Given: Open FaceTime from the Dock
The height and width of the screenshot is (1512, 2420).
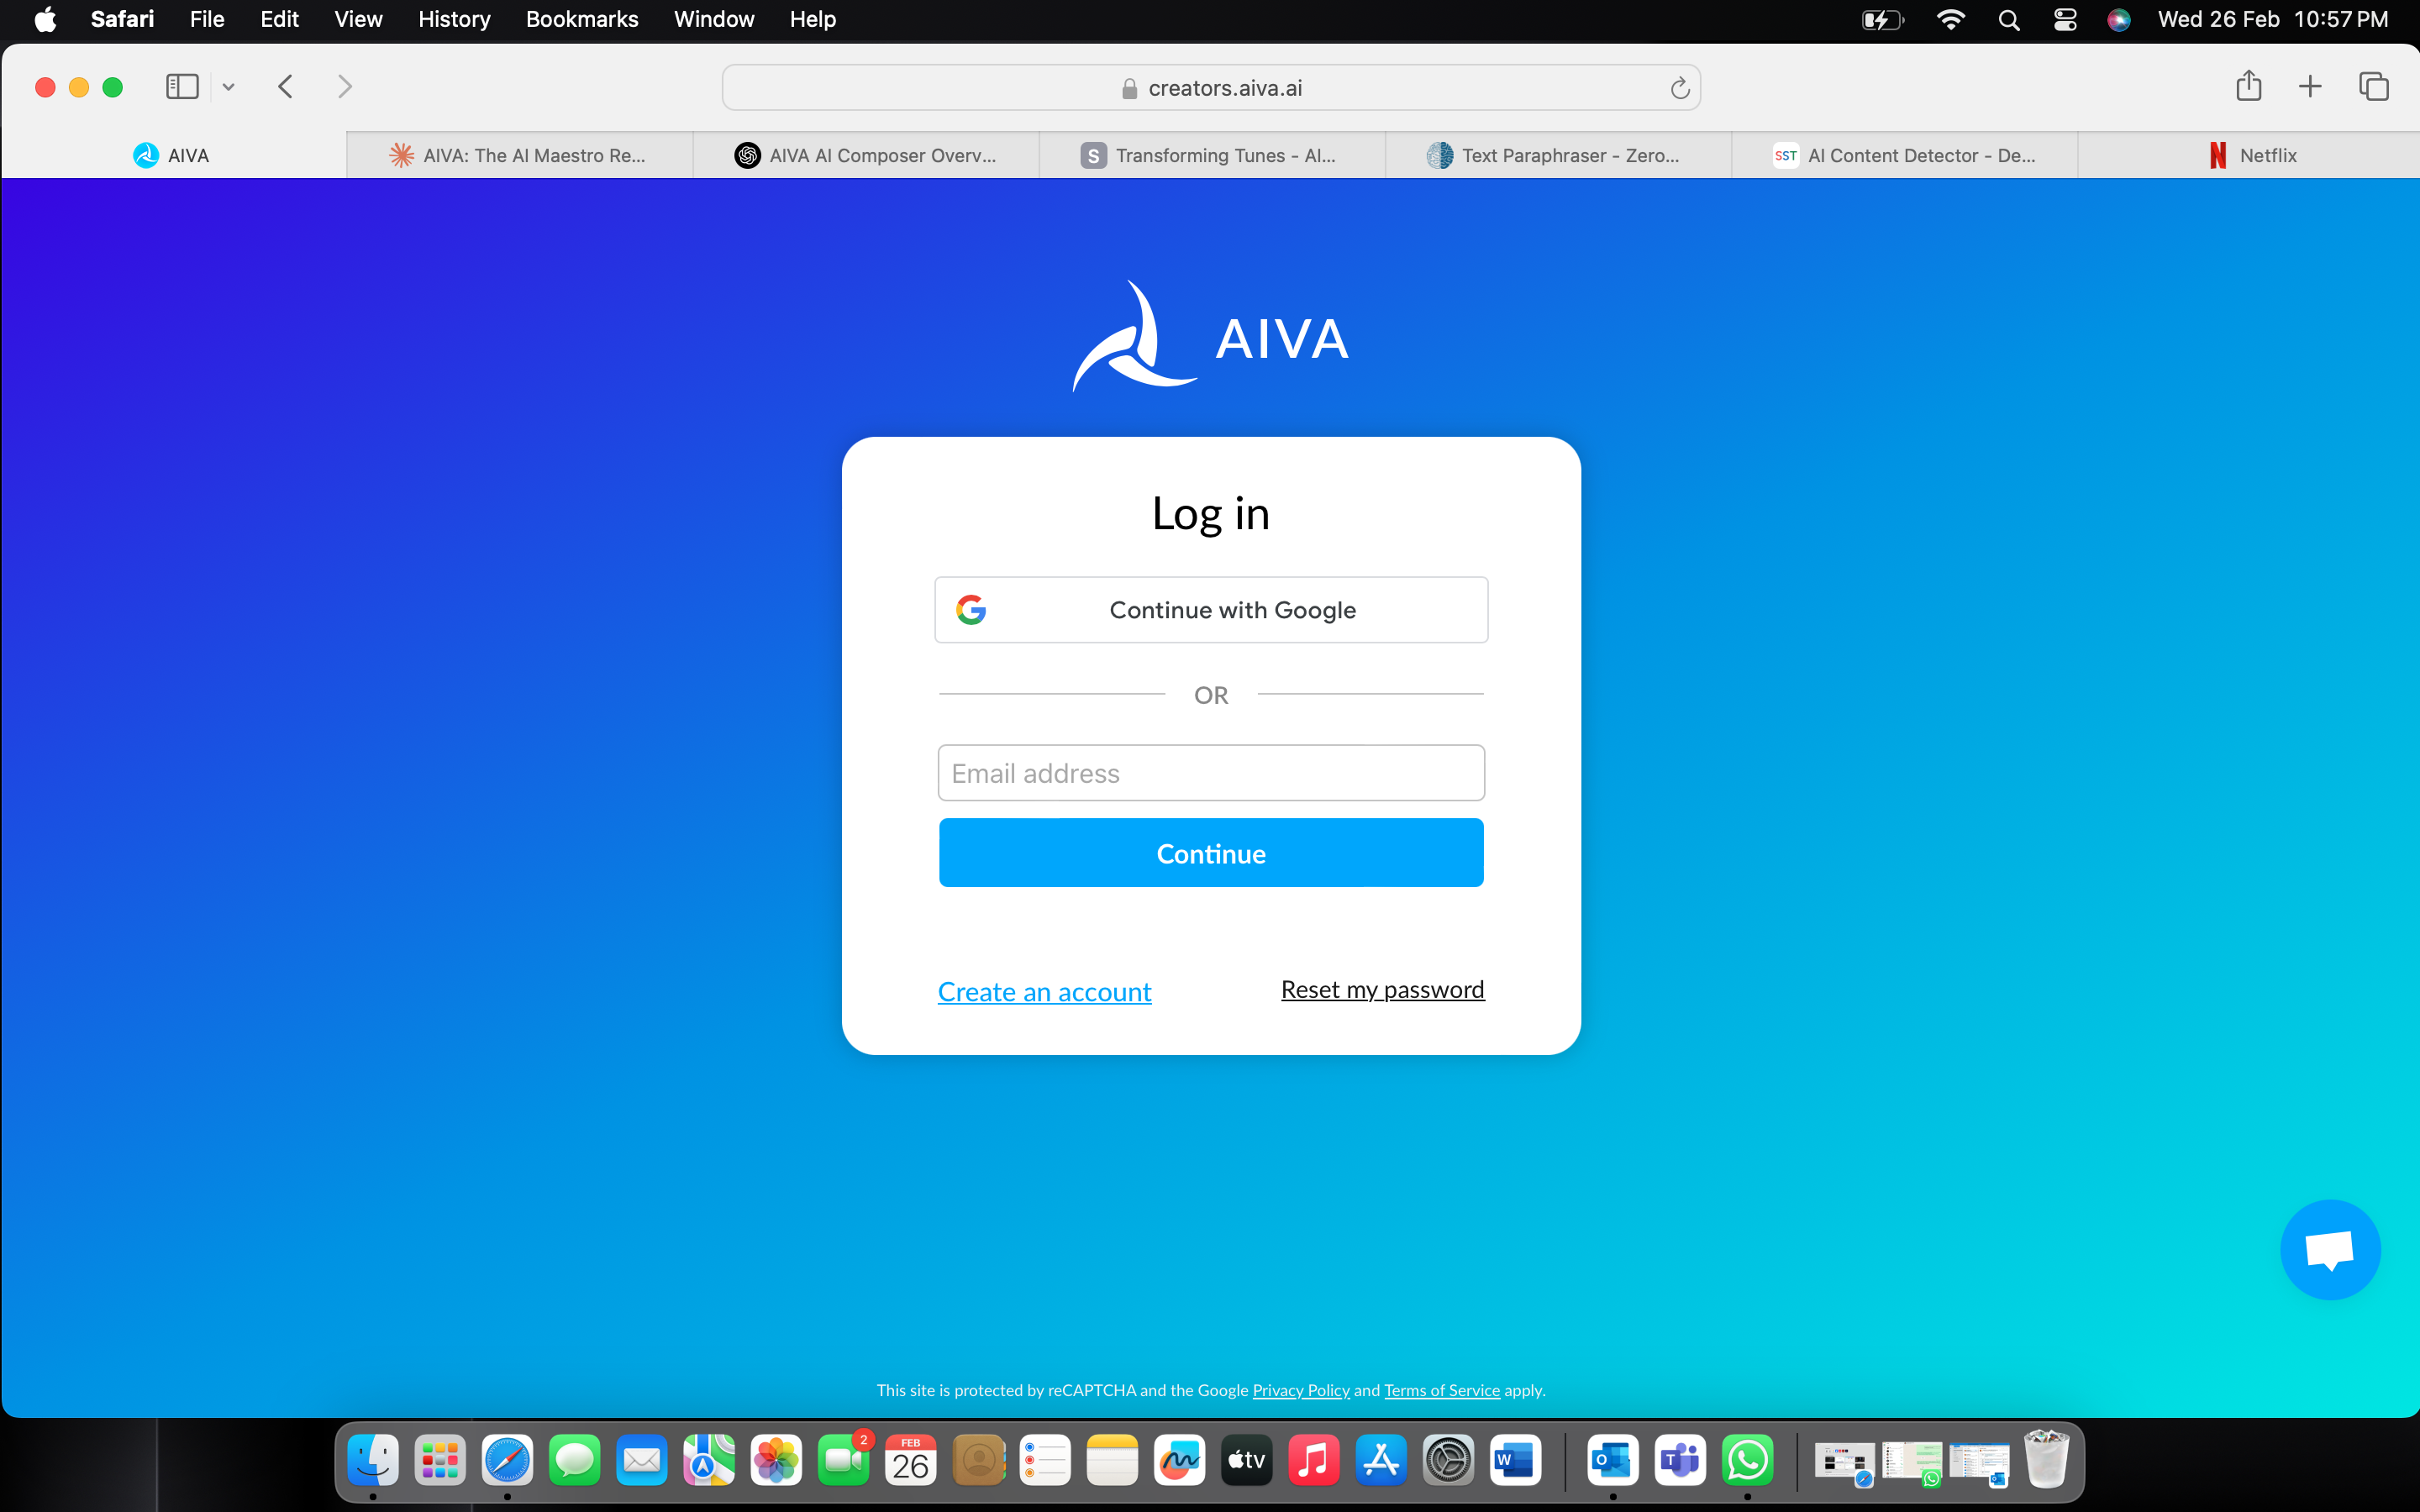Looking at the screenshot, I should click(843, 1461).
